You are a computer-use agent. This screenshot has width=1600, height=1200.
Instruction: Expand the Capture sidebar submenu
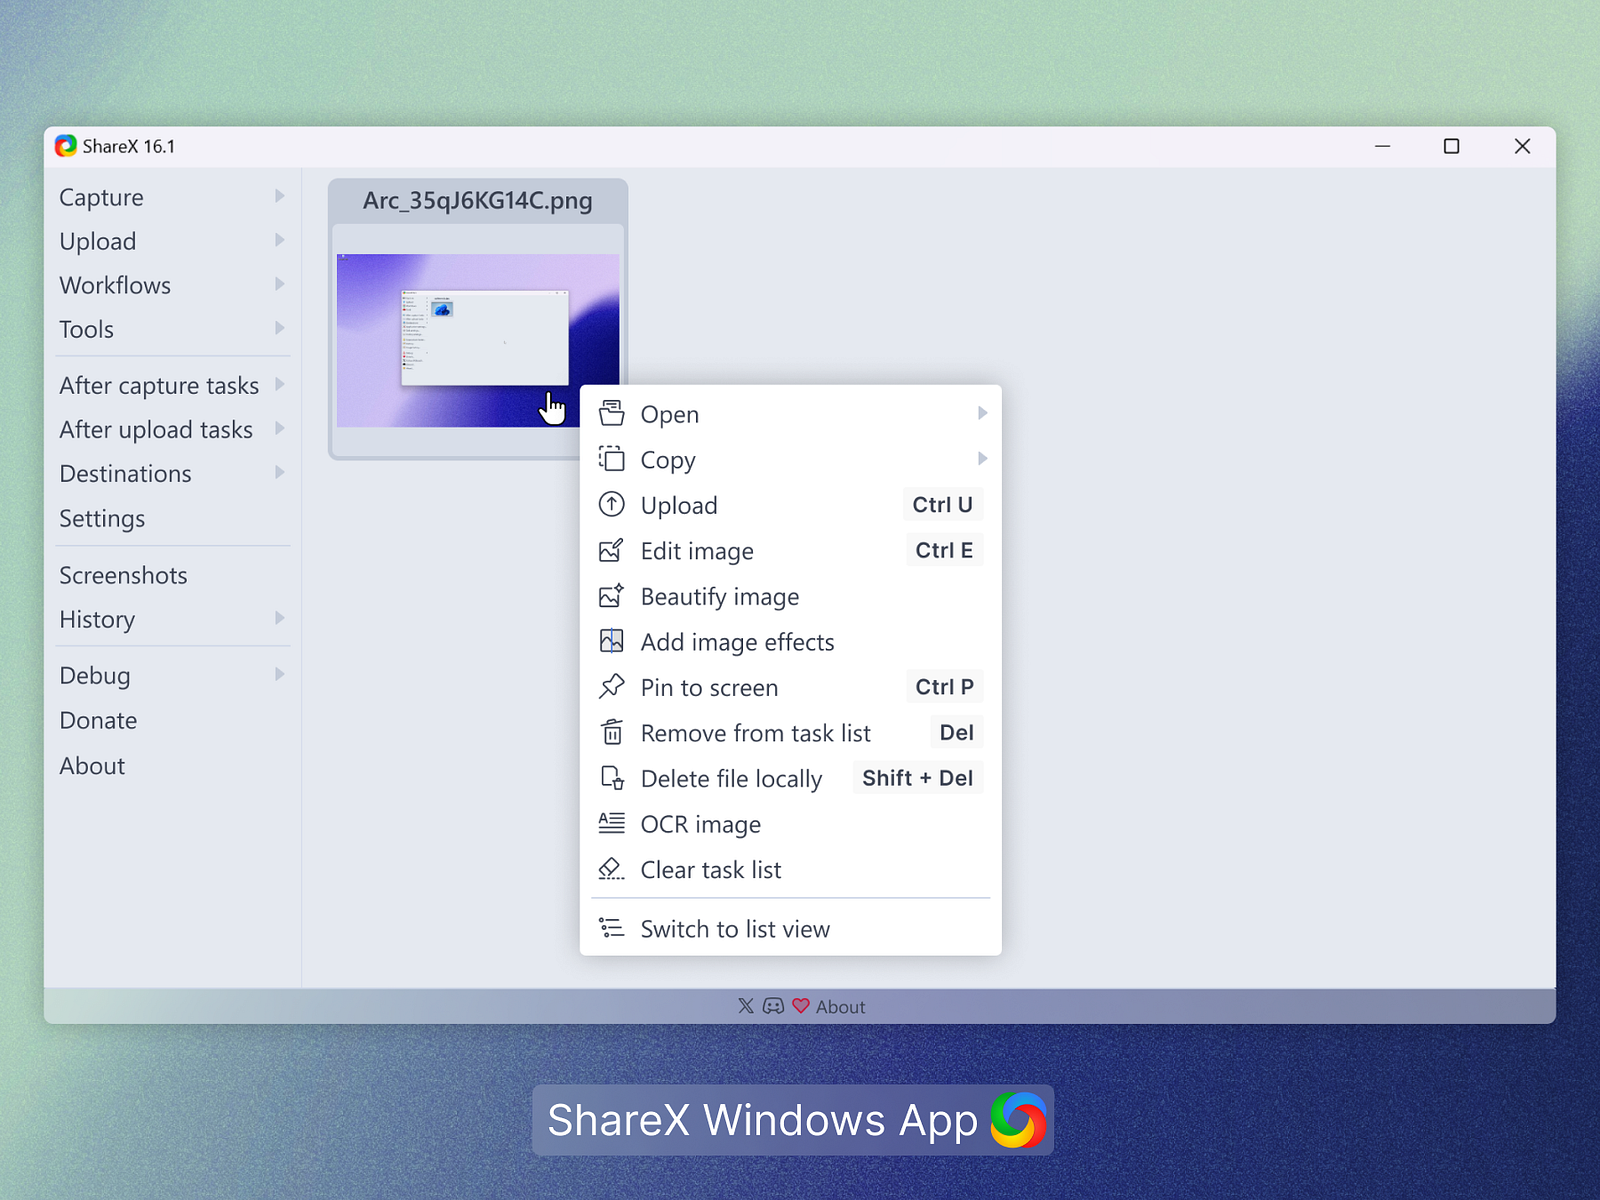(x=279, y=196)
